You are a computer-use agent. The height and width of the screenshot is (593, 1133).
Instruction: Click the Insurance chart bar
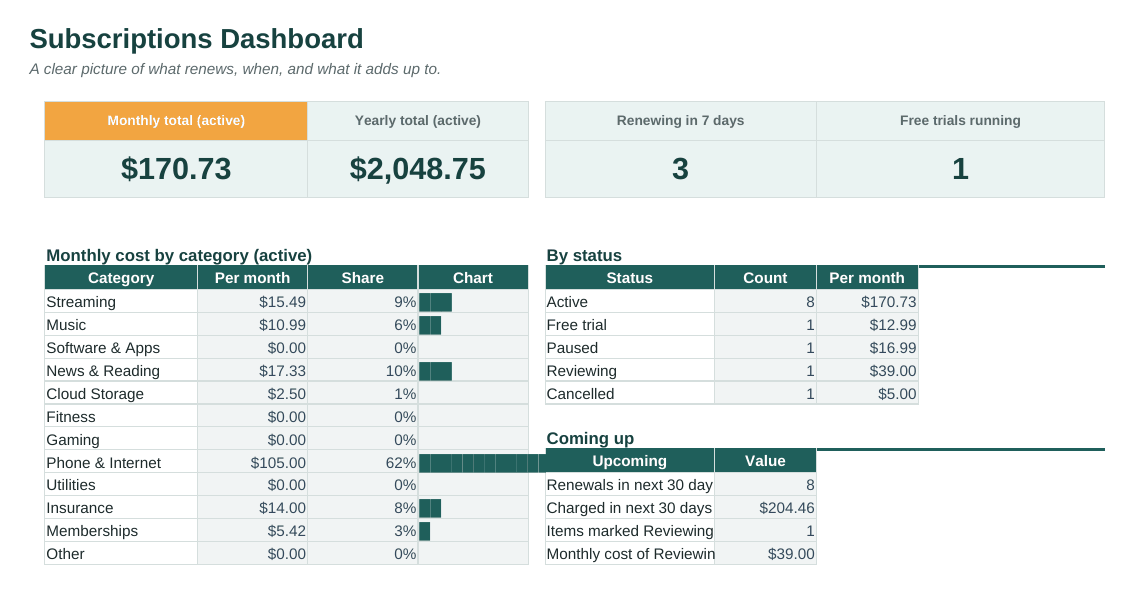[x=430, y=508]
